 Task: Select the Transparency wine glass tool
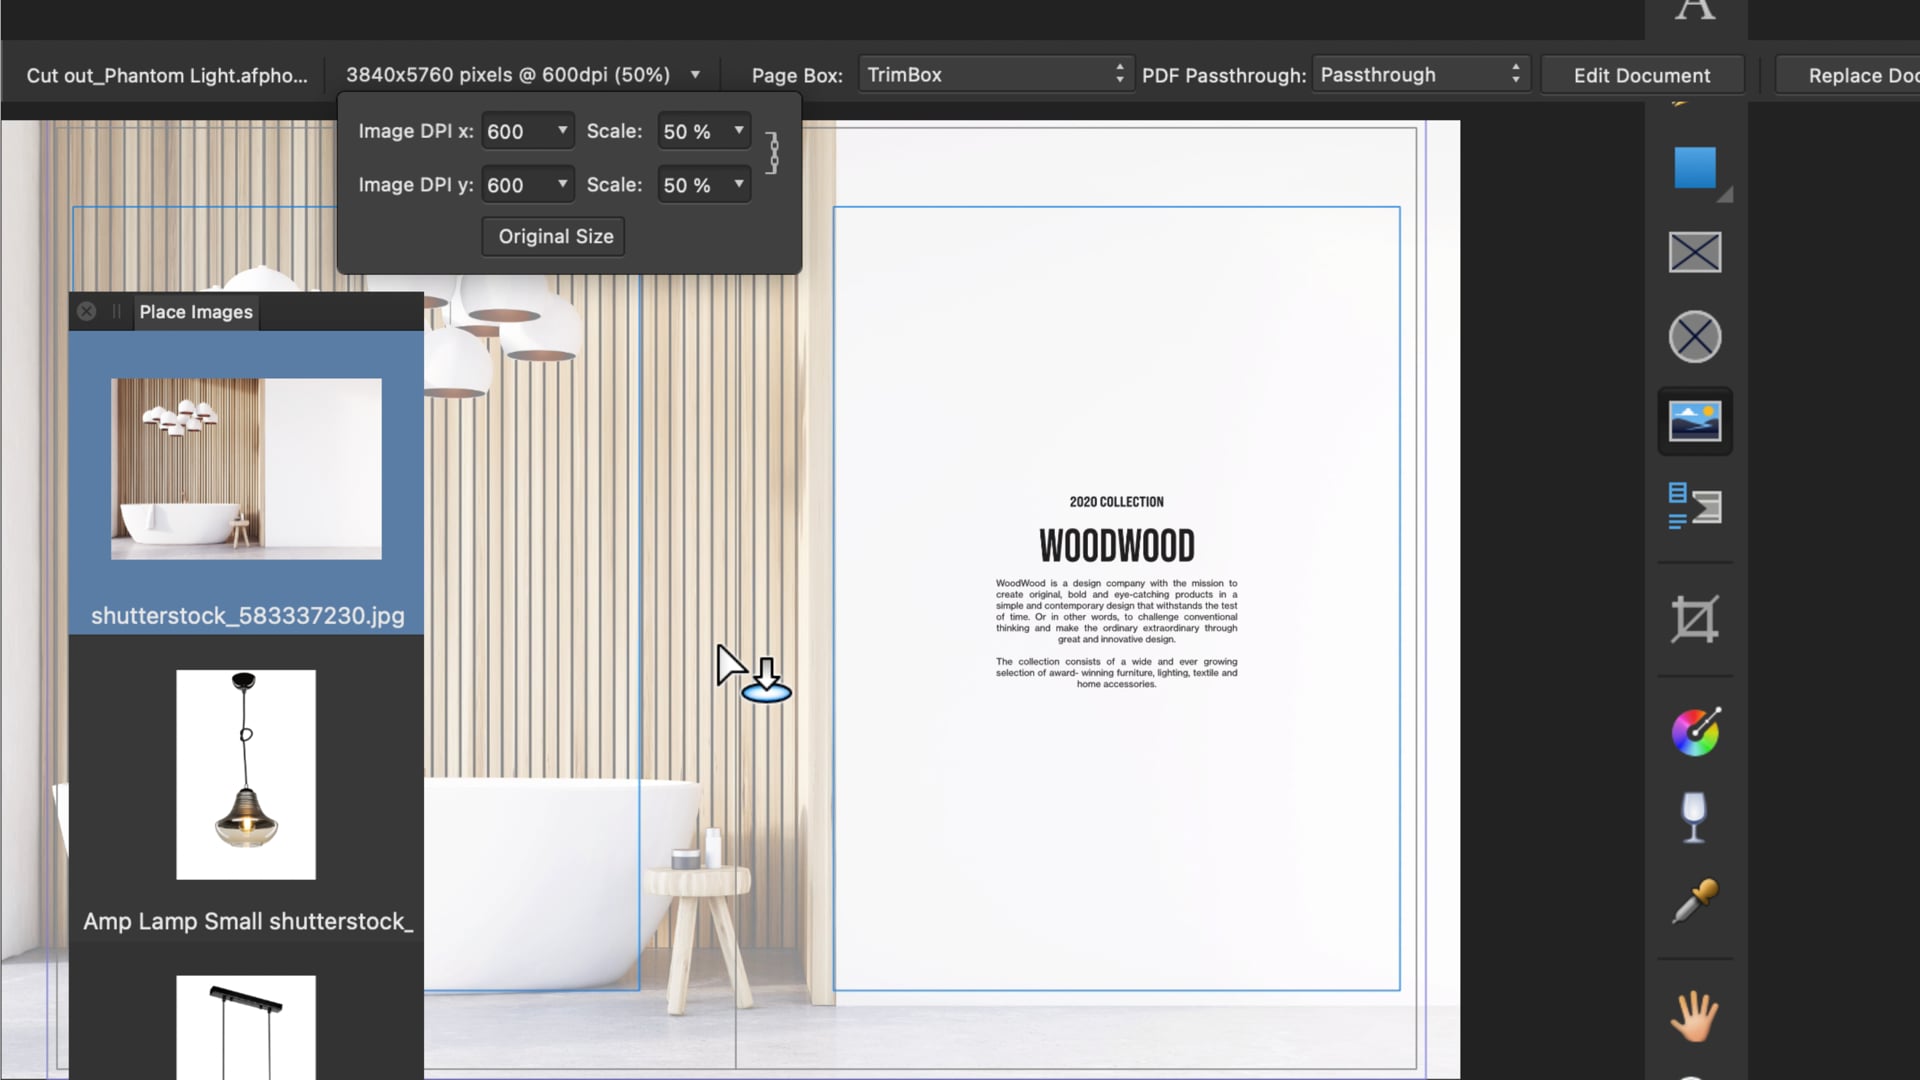coord(1694,817)
